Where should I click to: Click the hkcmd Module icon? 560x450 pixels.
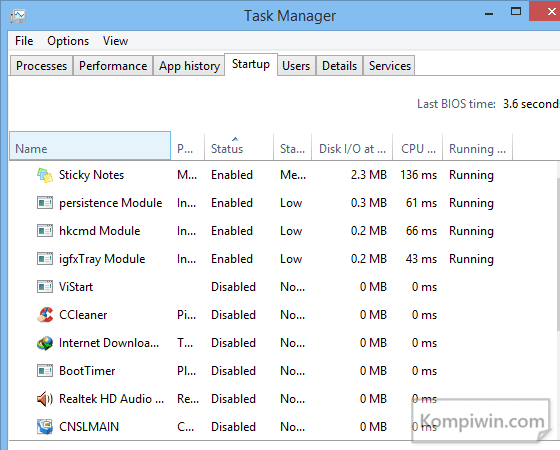45,231
